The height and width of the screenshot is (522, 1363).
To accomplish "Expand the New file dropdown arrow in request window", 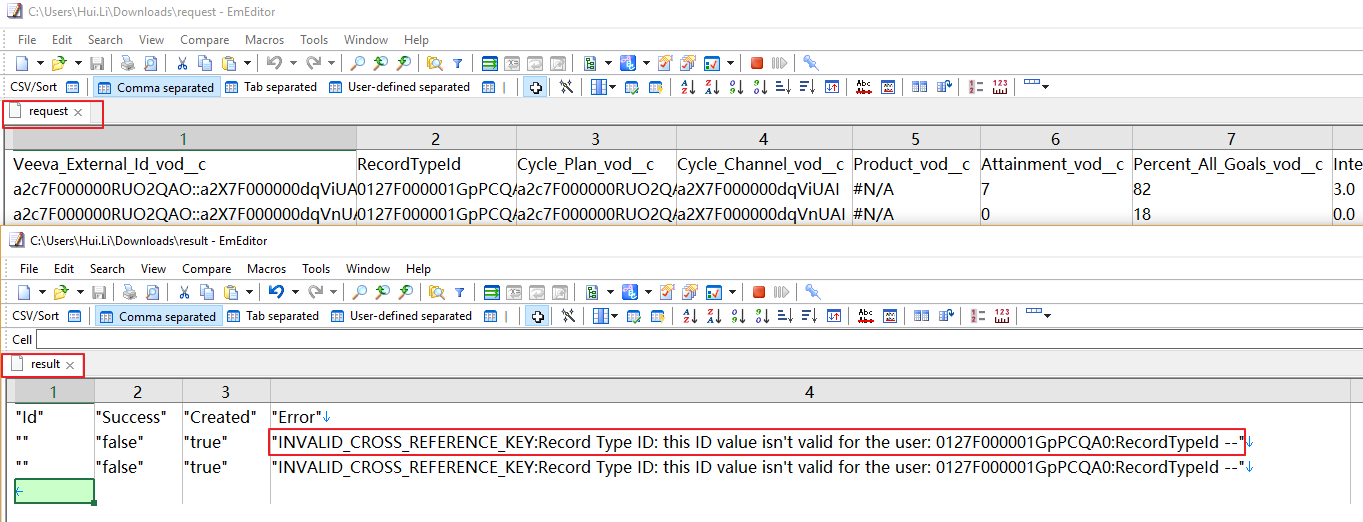I will tap(40, 63).
